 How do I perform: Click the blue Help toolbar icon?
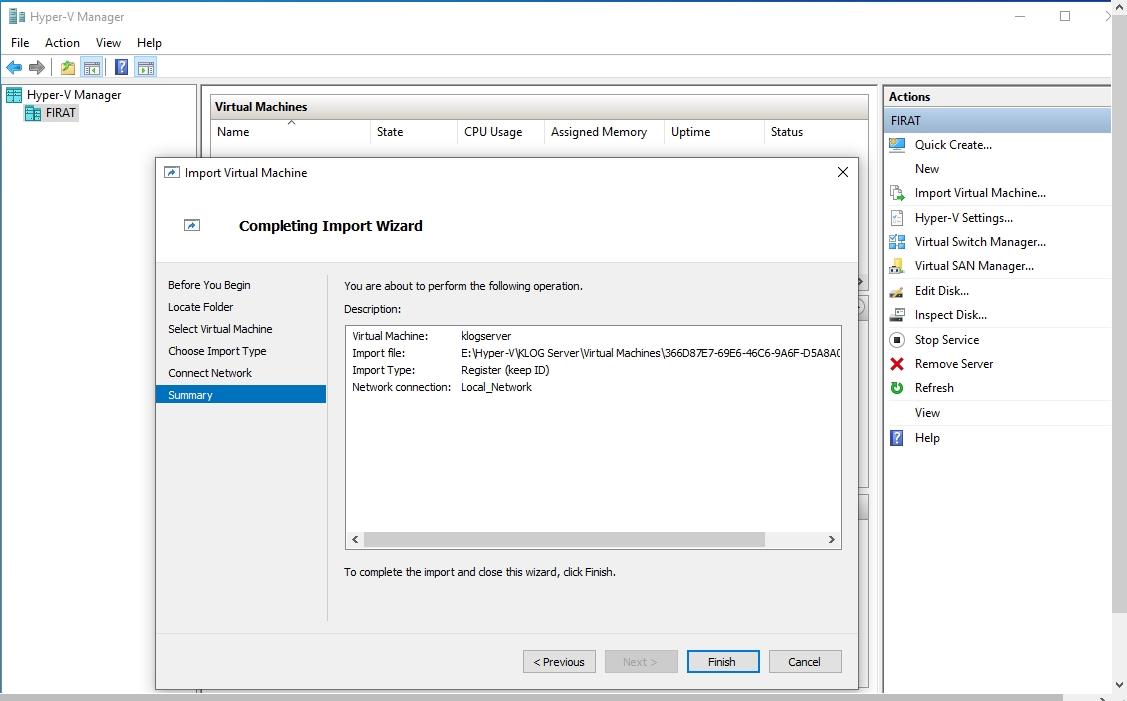[x=122, y=68]
